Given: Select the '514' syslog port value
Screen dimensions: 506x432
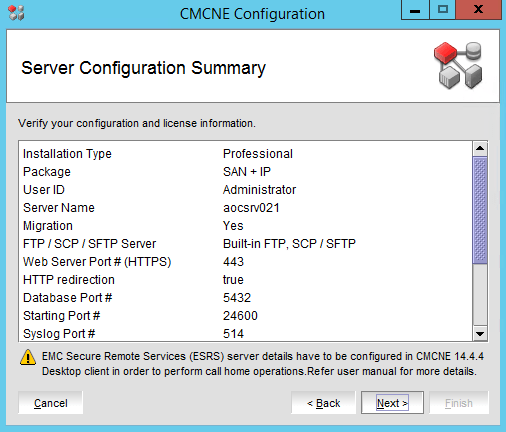Looking at the screenshot, I should 233,334.
